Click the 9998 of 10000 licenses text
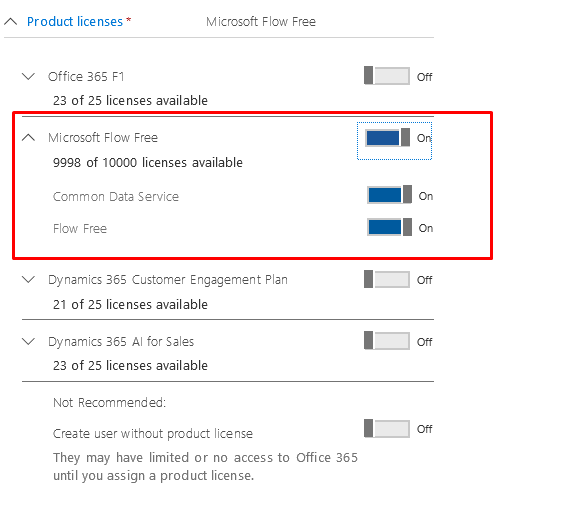Image resolution: width=575 pixels, height=522 pixels. [148, 163]
